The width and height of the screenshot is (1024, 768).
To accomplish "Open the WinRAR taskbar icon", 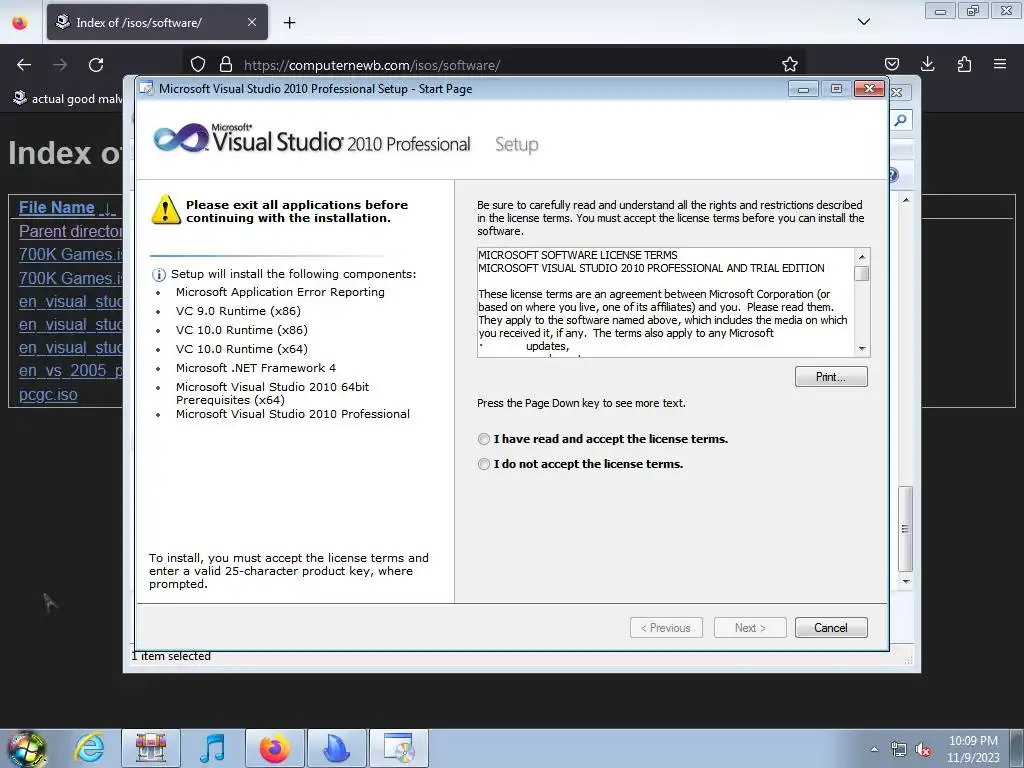I will (151, 749).
